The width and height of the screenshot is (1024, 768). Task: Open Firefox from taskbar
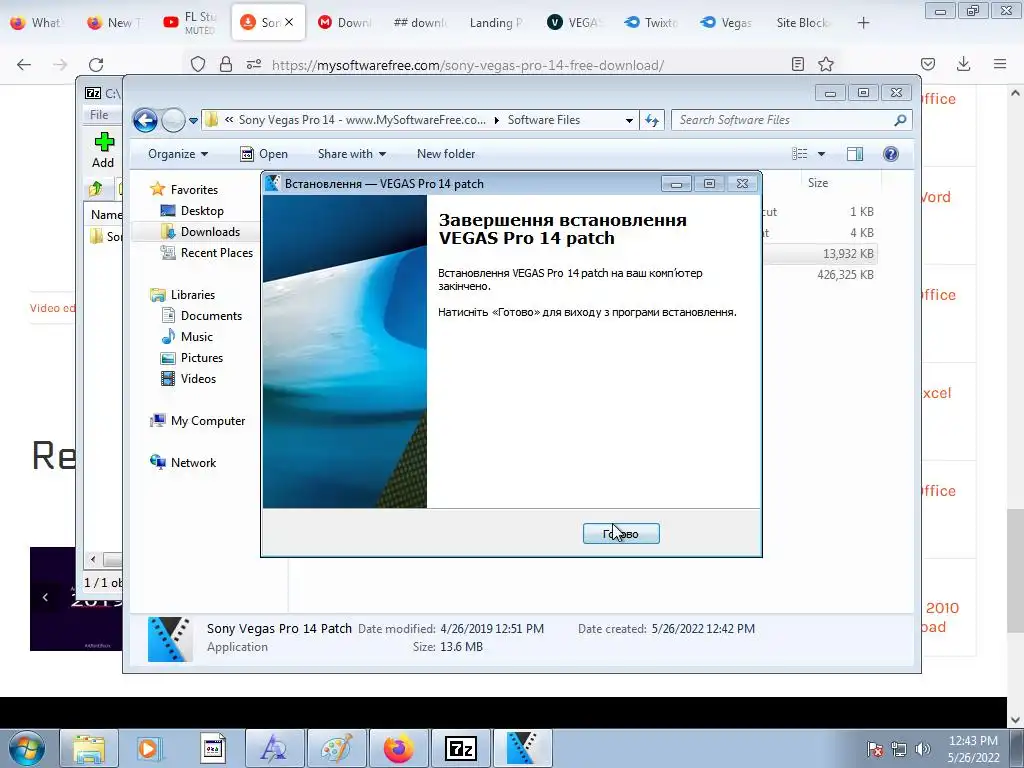[398, 748]
